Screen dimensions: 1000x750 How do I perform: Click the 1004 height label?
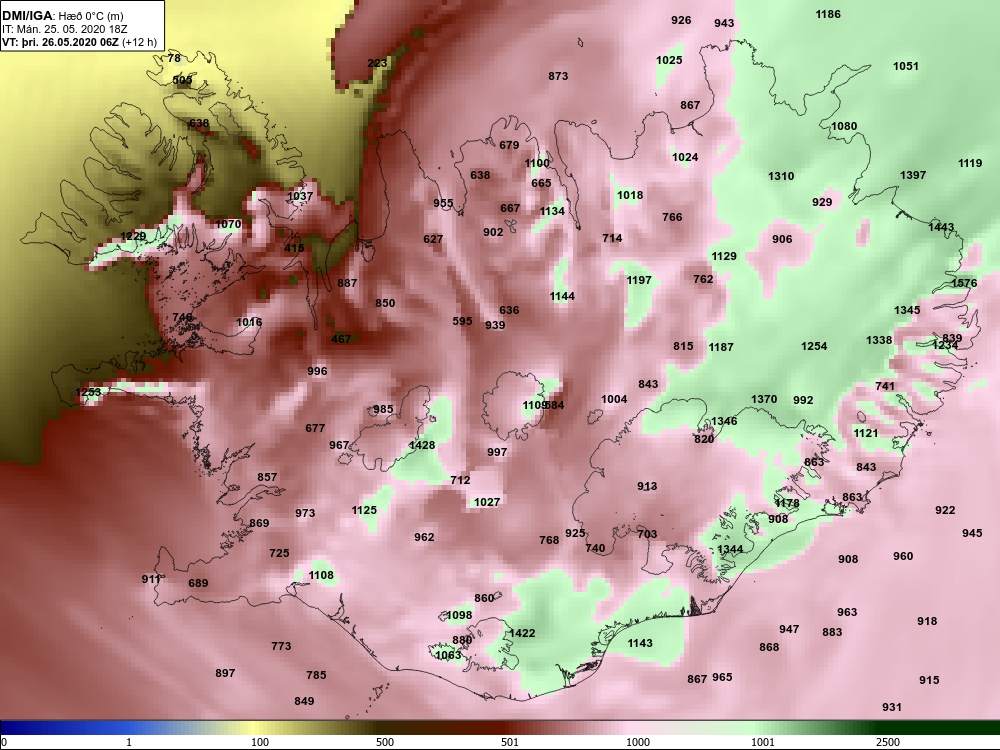(x=614, y=399)
